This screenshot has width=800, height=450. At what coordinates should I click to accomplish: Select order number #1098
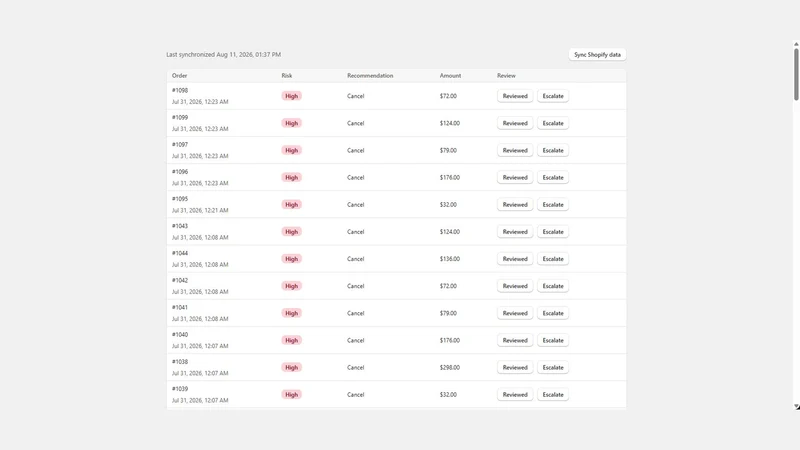pos(180,90)
